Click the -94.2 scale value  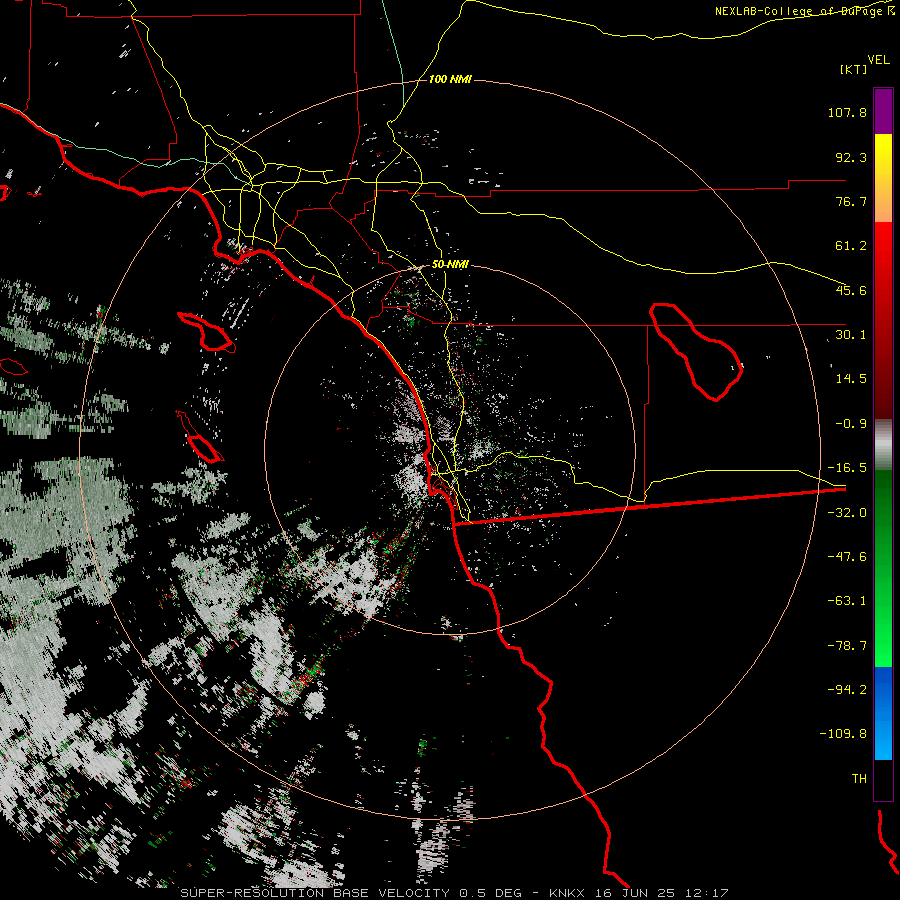pyautogui.click(x=847, y=689)
